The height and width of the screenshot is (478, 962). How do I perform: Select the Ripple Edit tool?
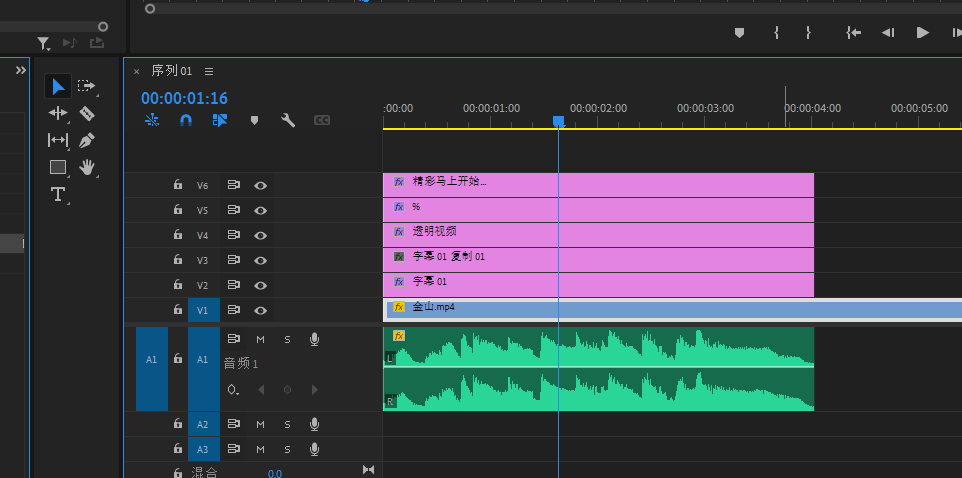[x=58, y=113]
